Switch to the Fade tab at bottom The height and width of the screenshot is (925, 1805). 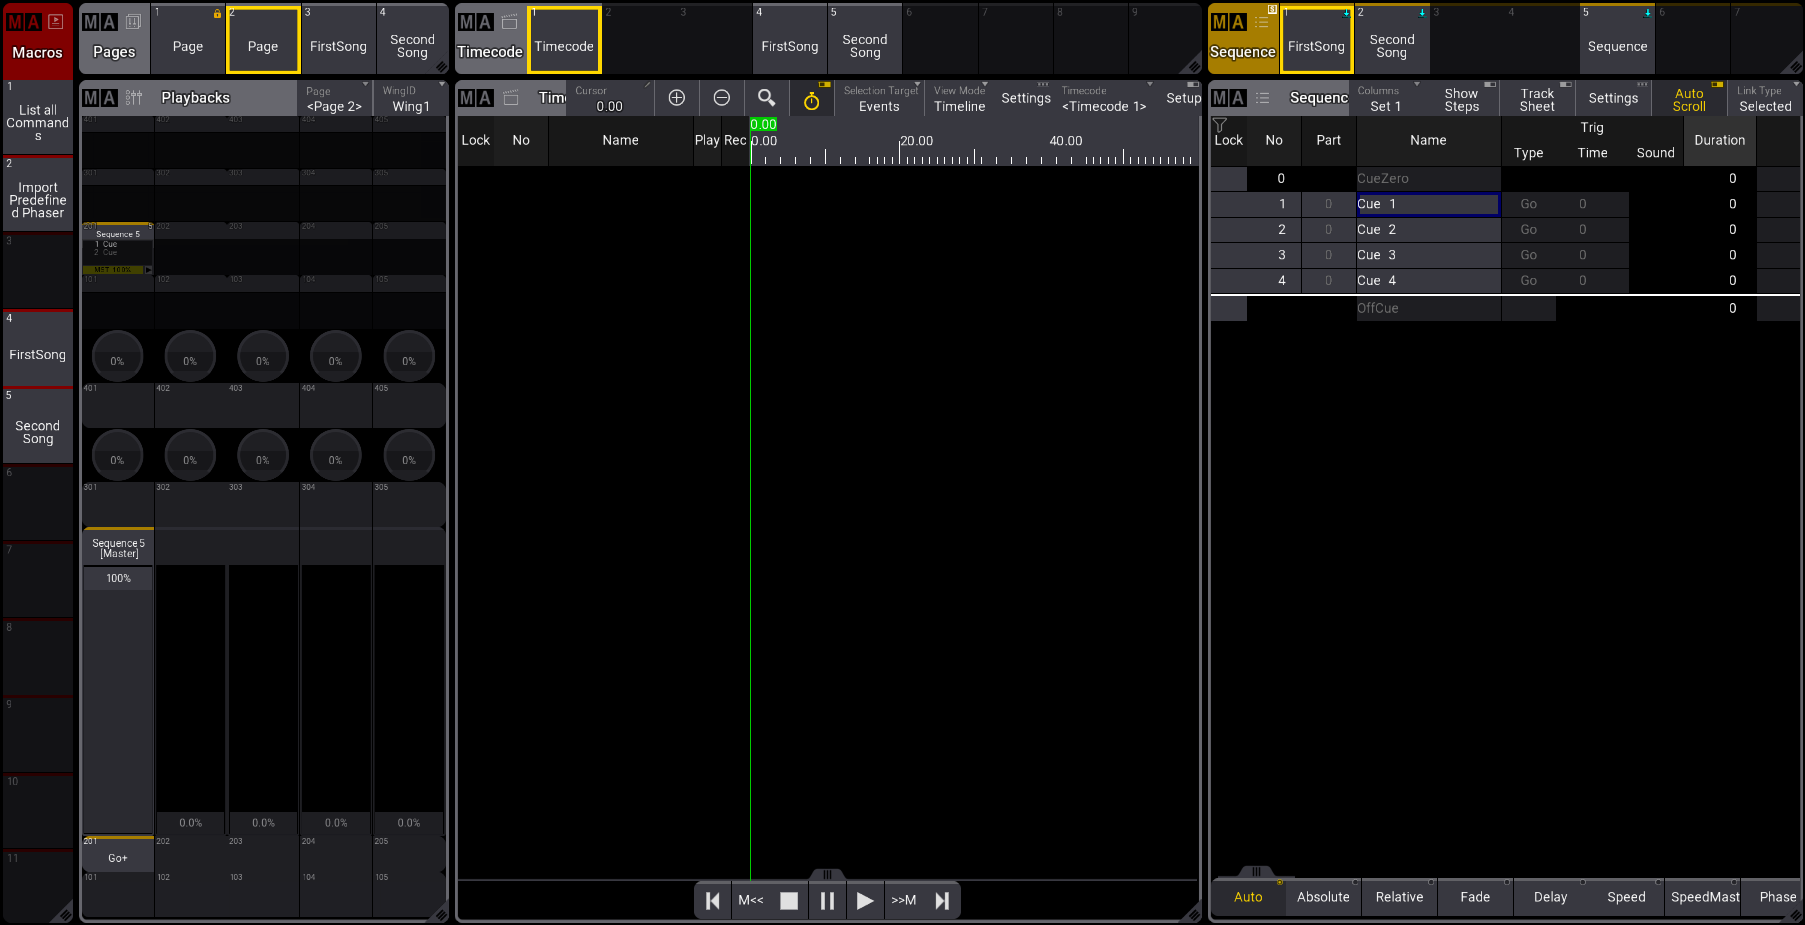[1475, 897]
